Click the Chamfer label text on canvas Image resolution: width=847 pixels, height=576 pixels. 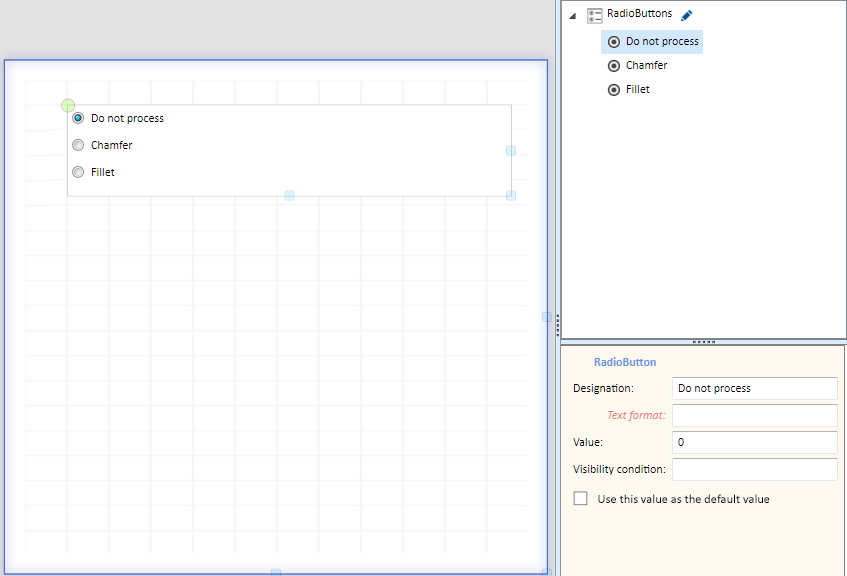(111, 145)
